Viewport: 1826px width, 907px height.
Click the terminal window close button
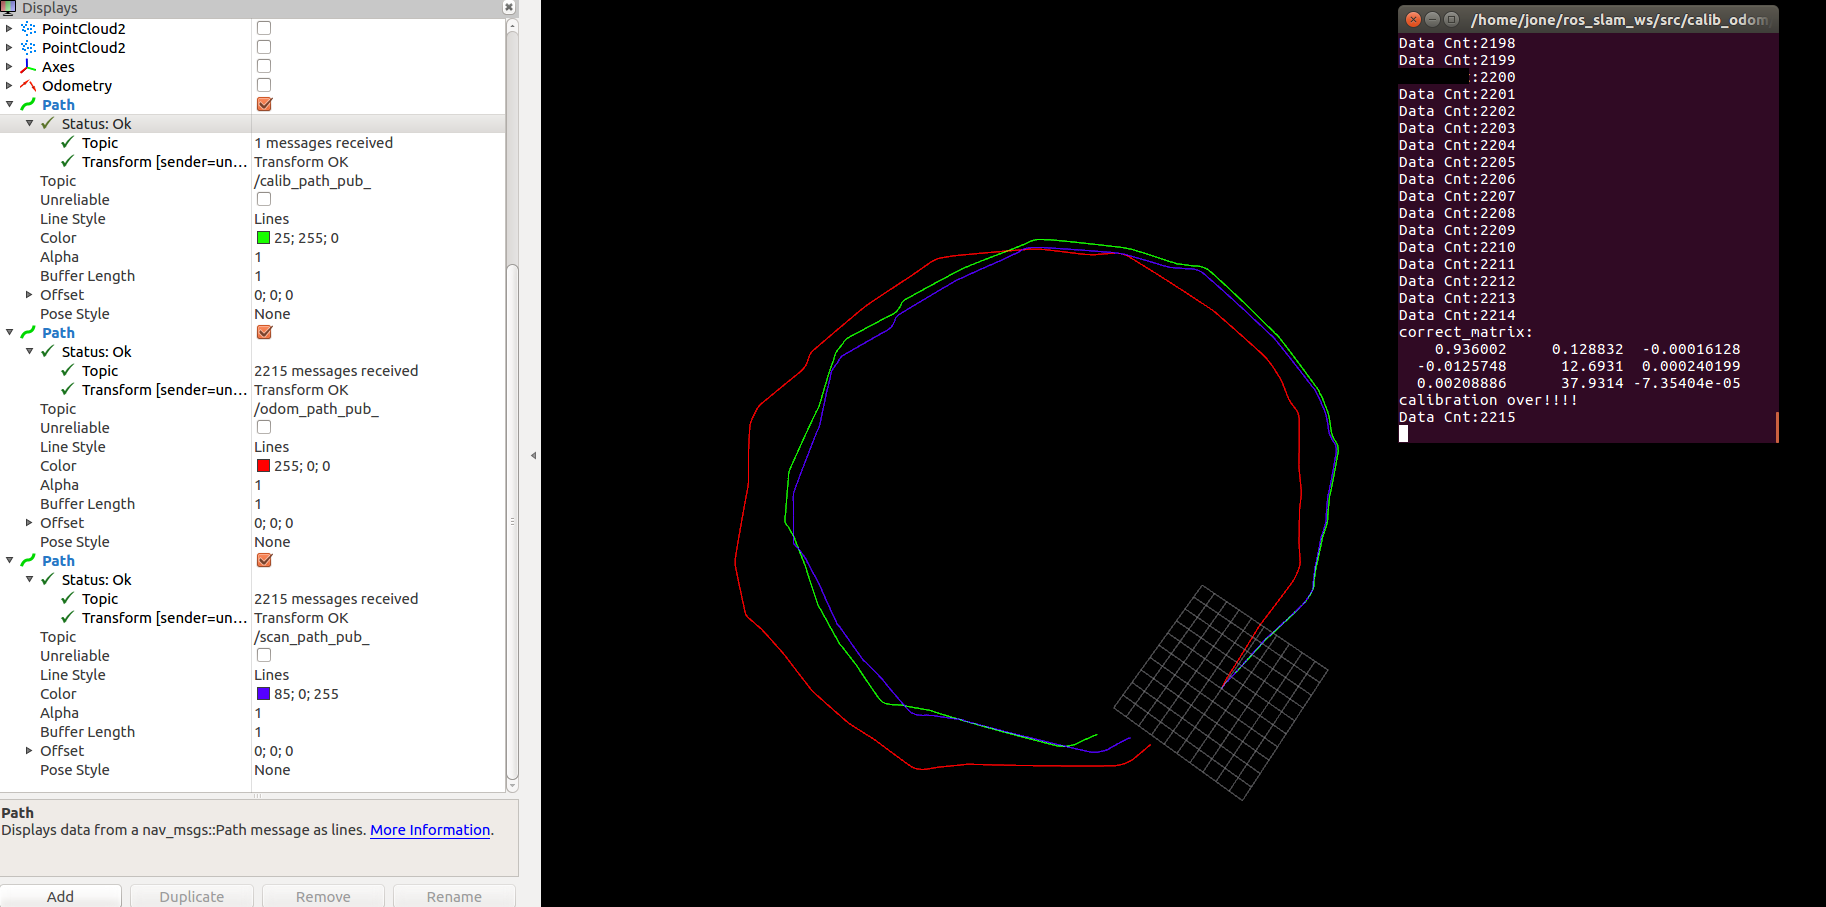tap(1413, 19)
